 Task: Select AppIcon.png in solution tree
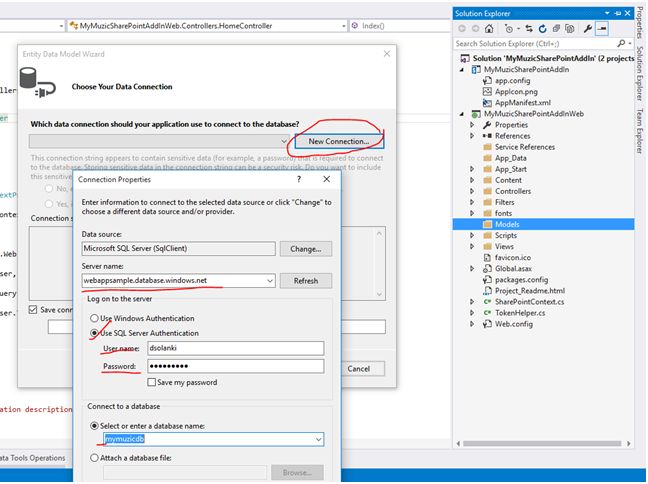pyautogui.click(x=516, y=92)
